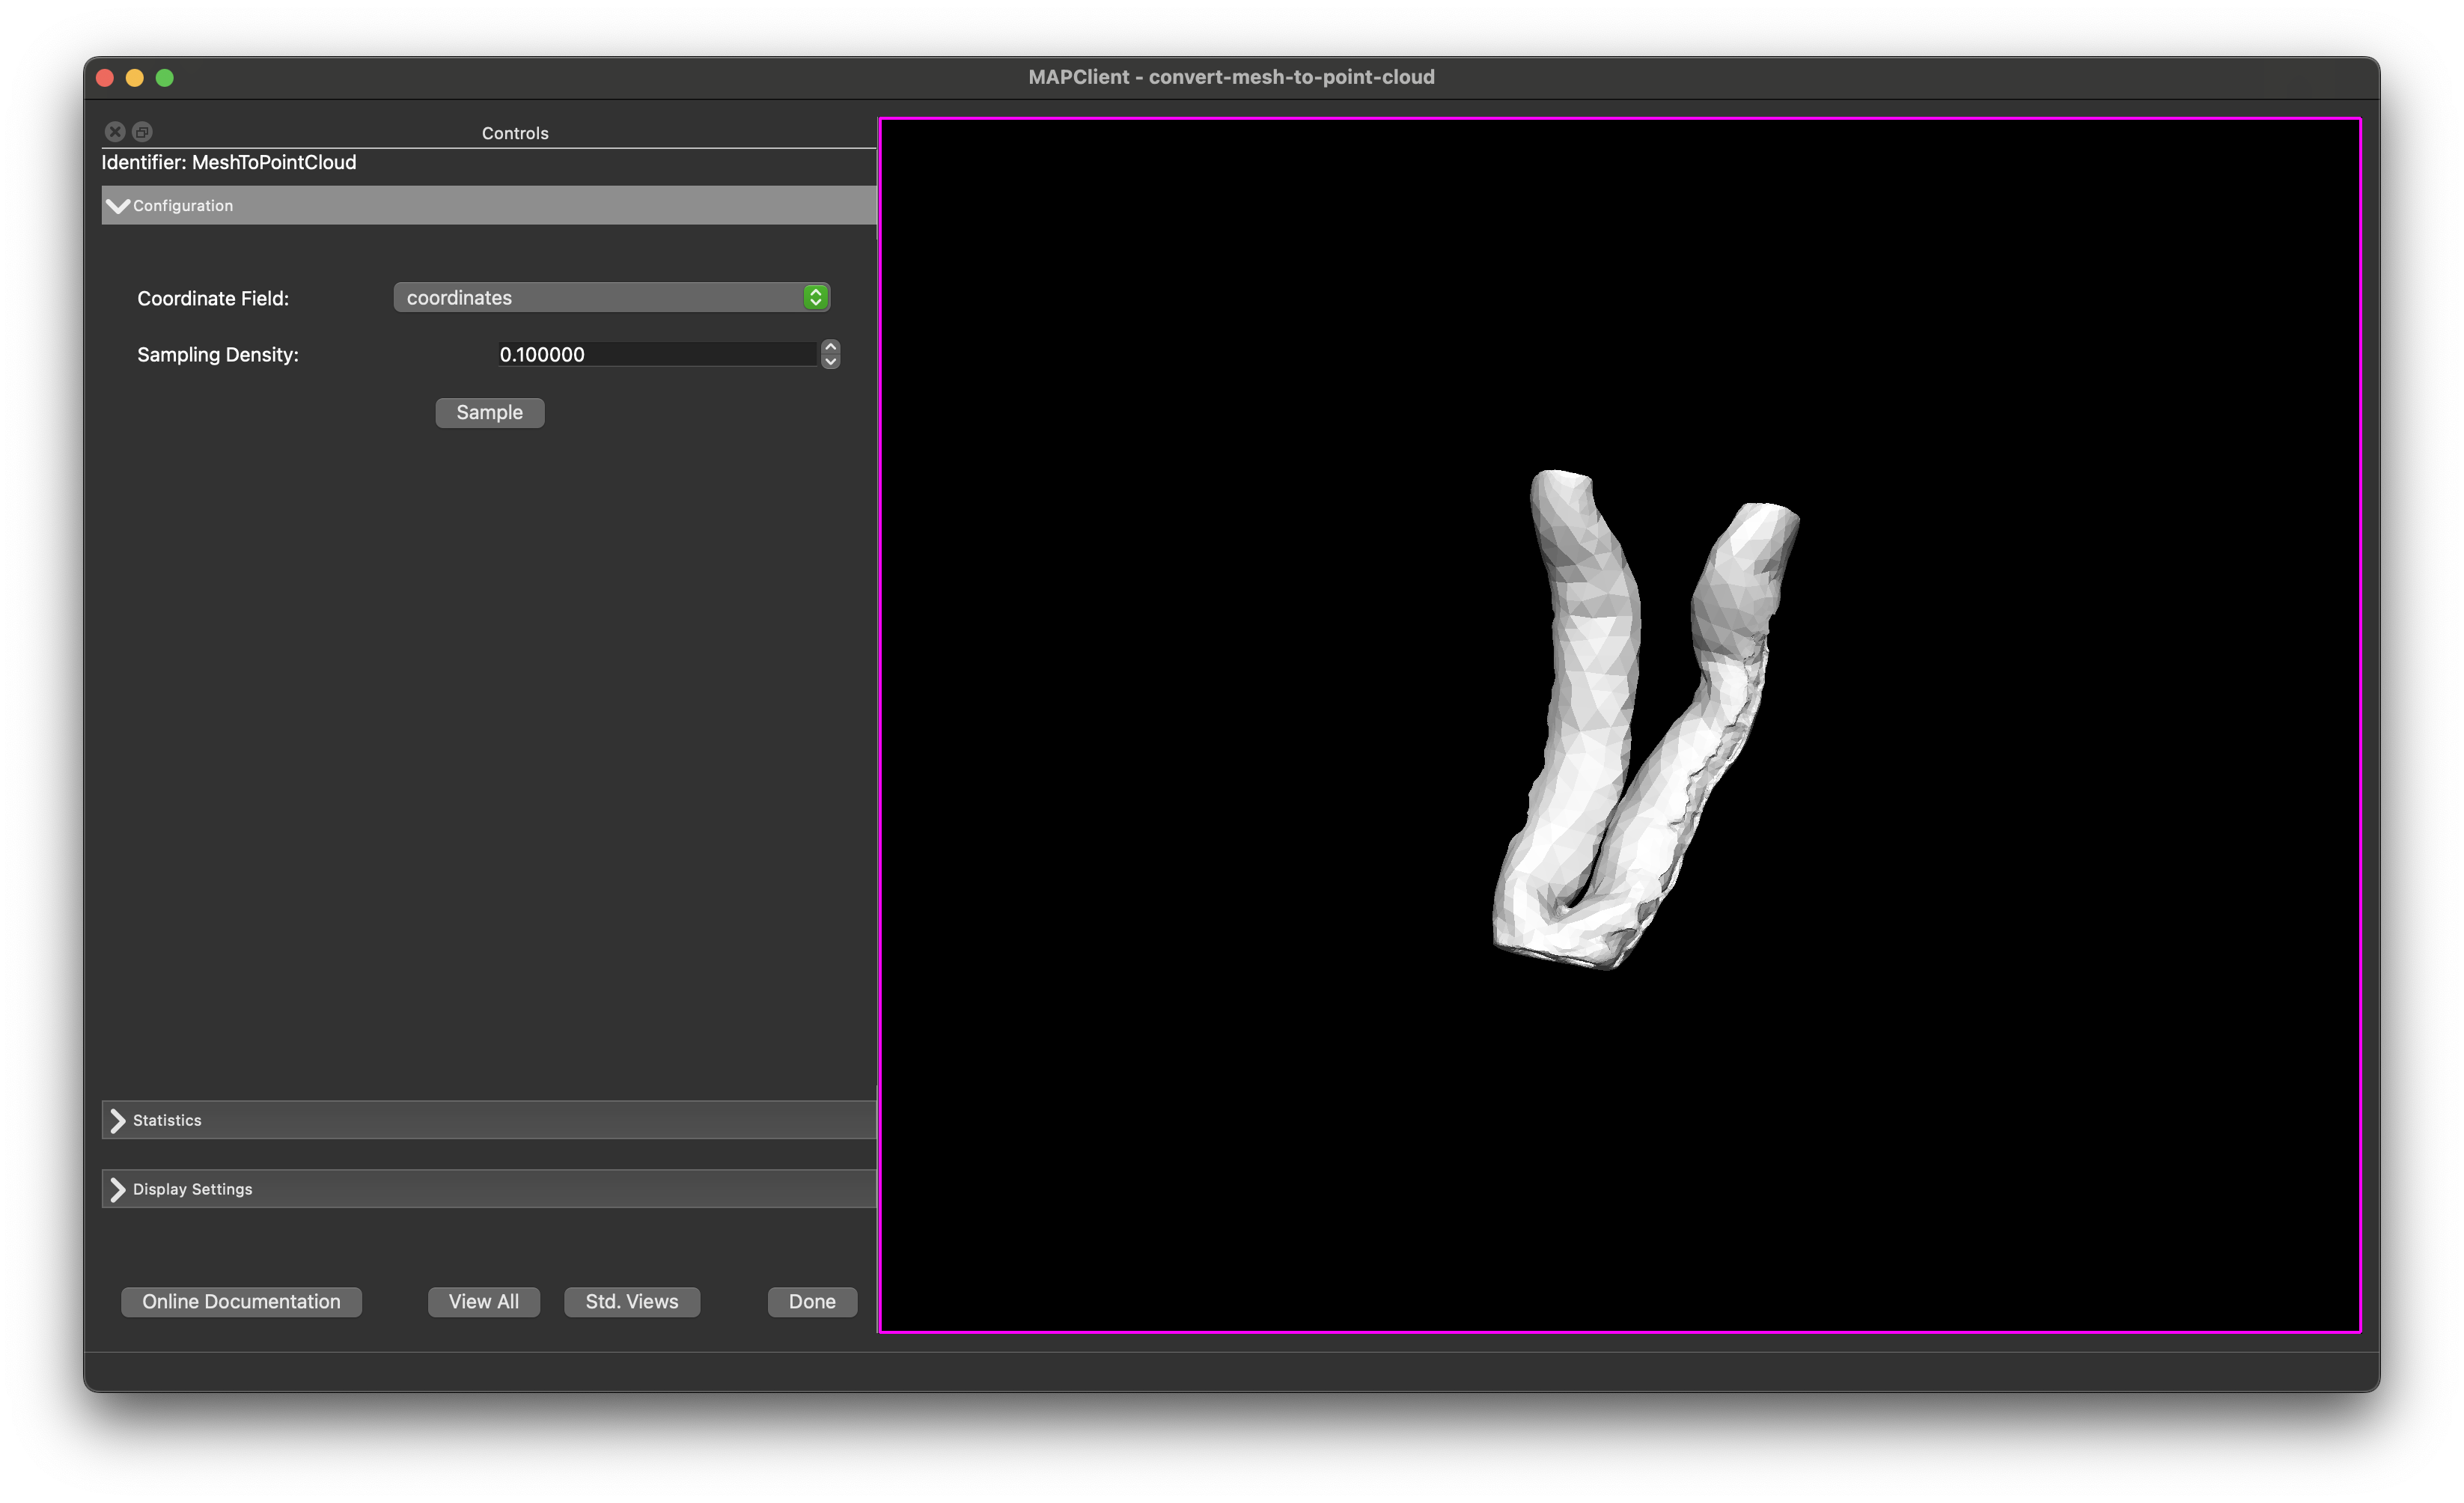The width and height of the screenshot is (2464, 1503).
Task: Open the Std. Views menu
Action: 632,1301
